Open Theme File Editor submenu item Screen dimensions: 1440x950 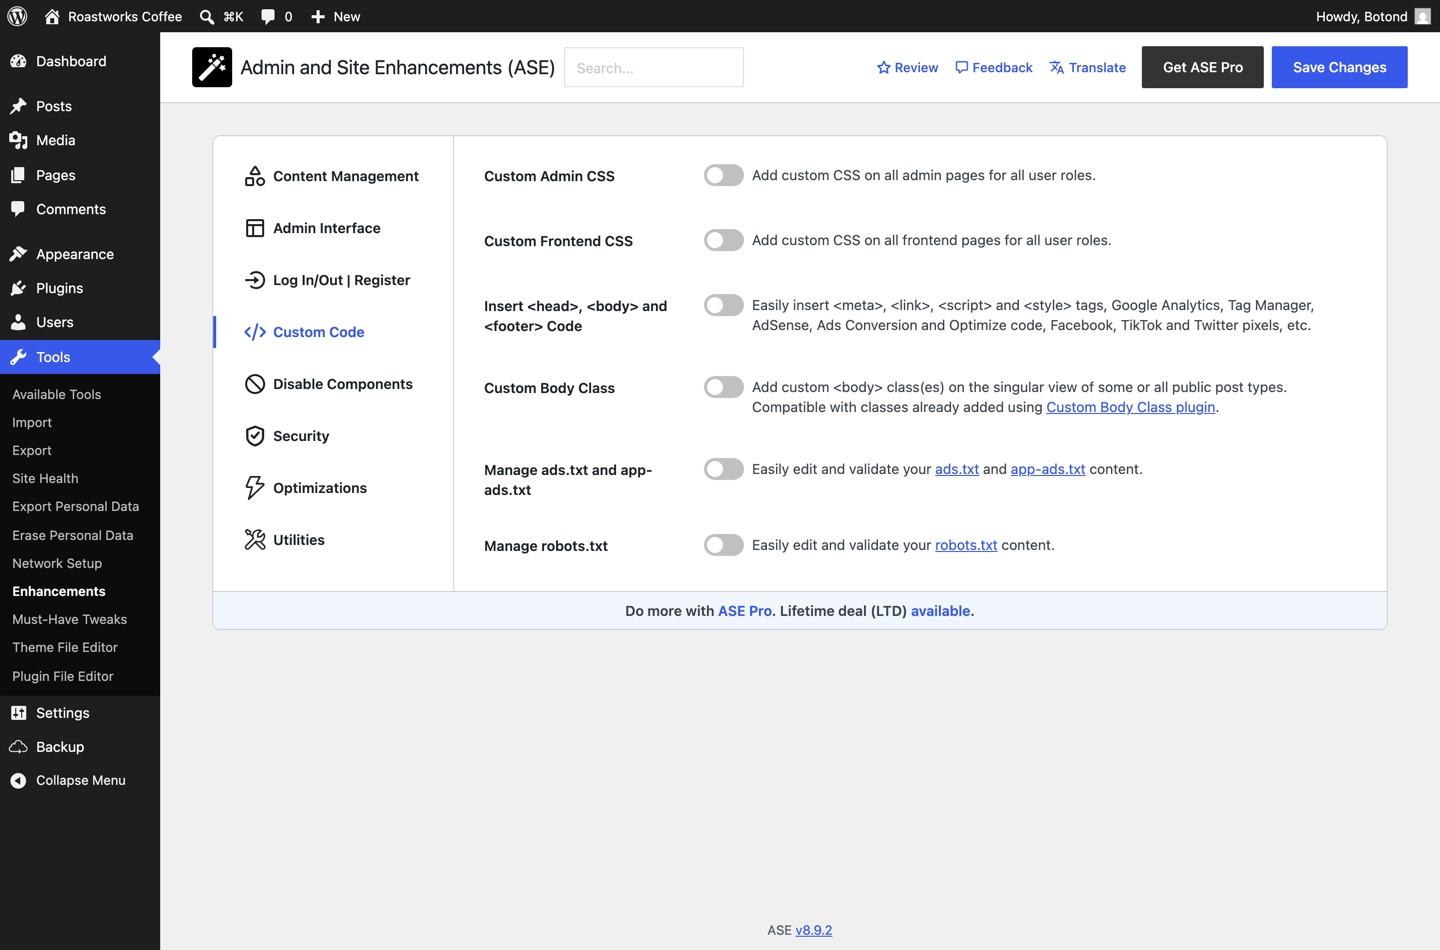pyautogui.click(x=80, y=647)
